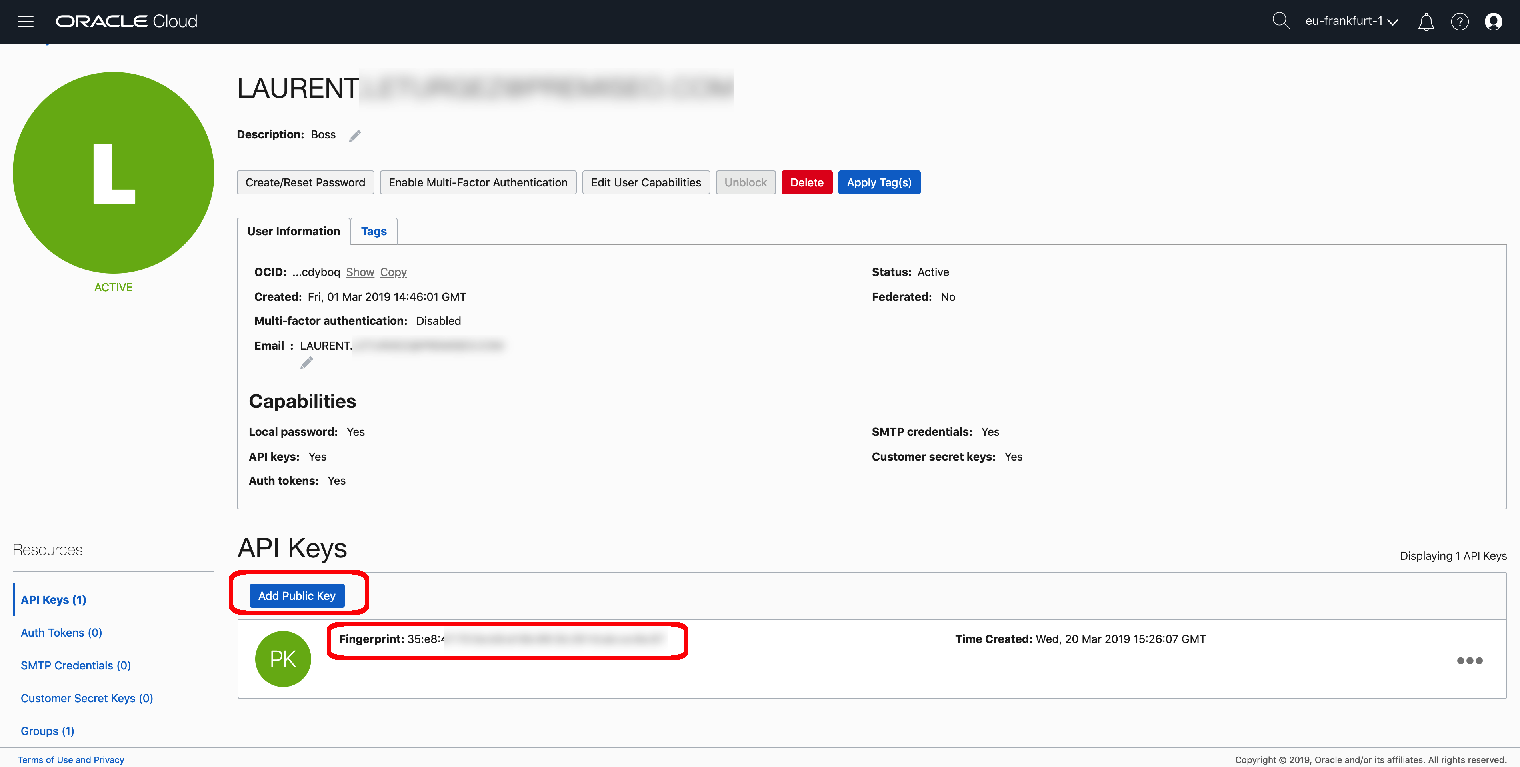
Task: Click the search magnifier icon
Action: (x=1280, y=21)
